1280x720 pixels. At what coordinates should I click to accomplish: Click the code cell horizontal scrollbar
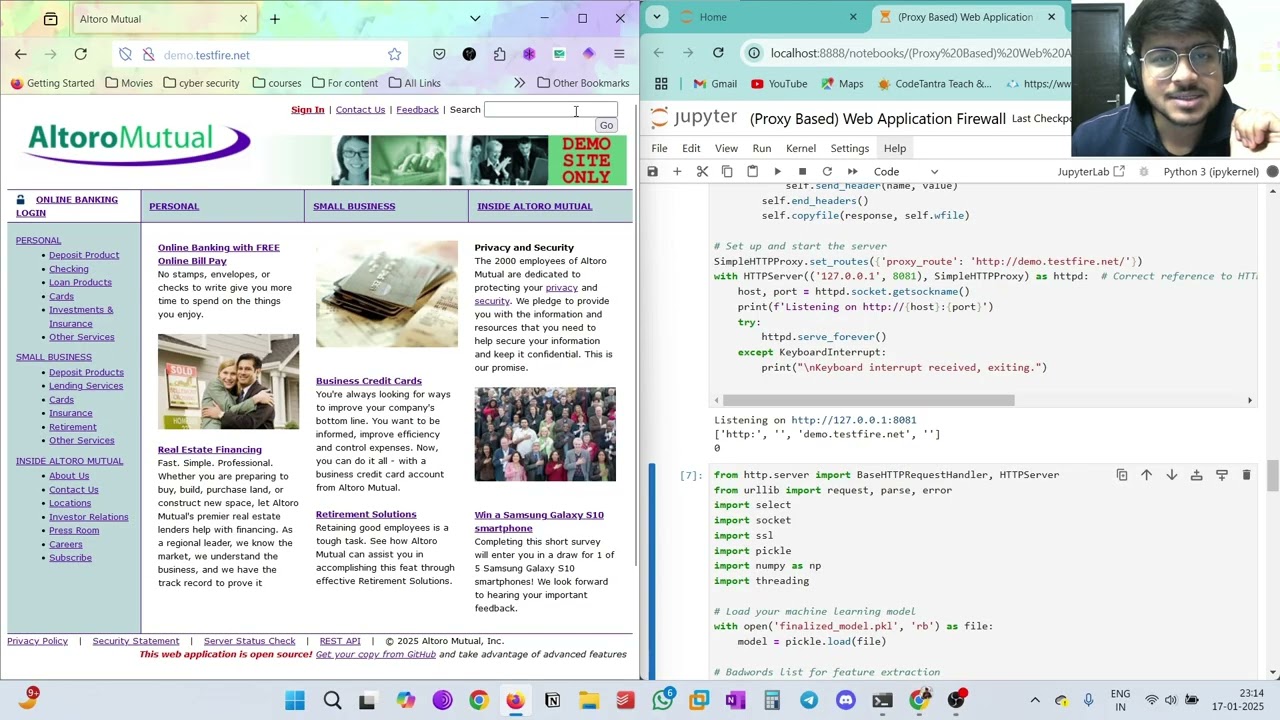click(x=868, y=400)
